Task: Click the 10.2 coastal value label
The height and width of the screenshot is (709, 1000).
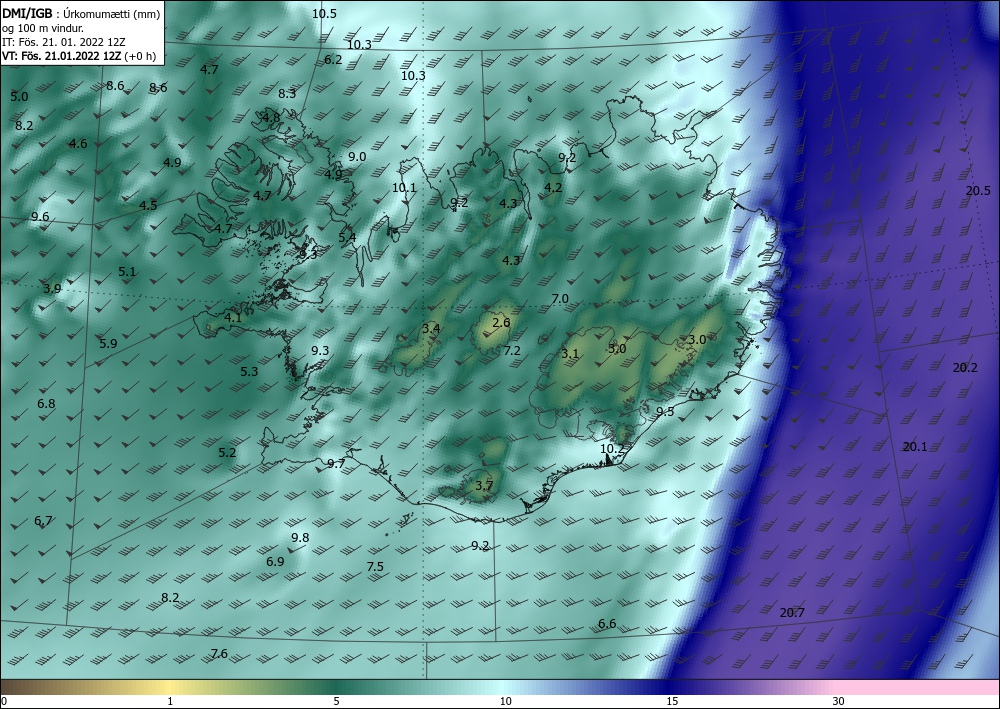Action: [612, 449]
